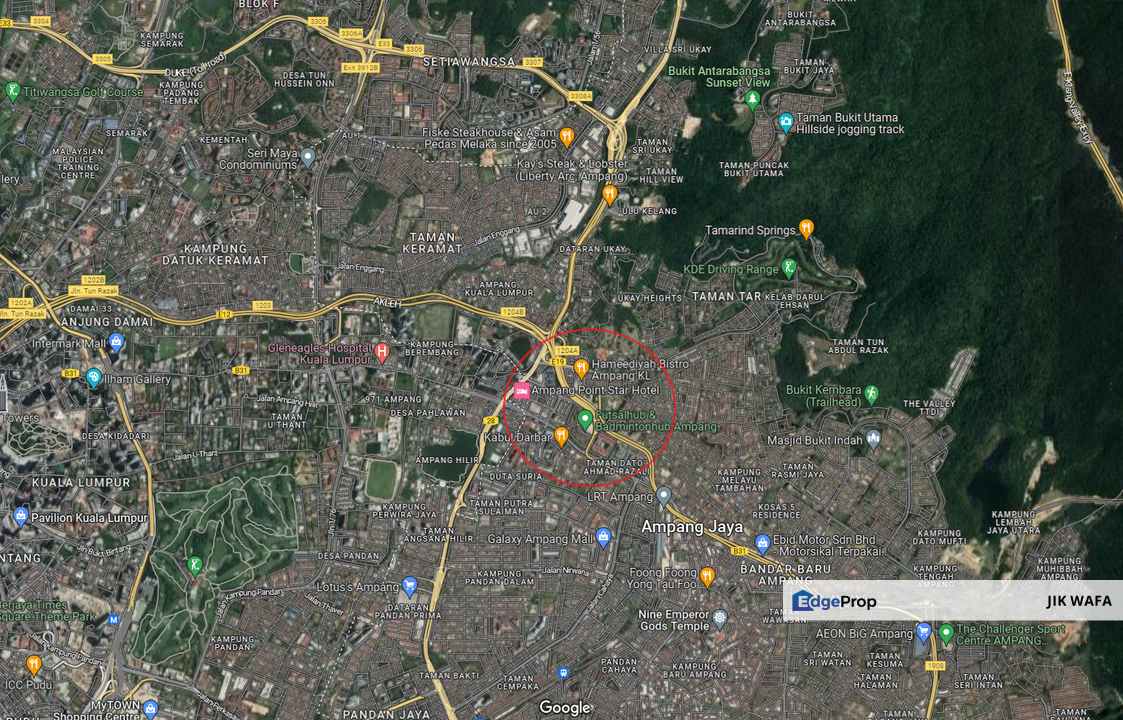Viewport: 1123px width, 720px height.
Task: Select the AEON BiG Ampang shopping marker
Action: pos(923,632)
